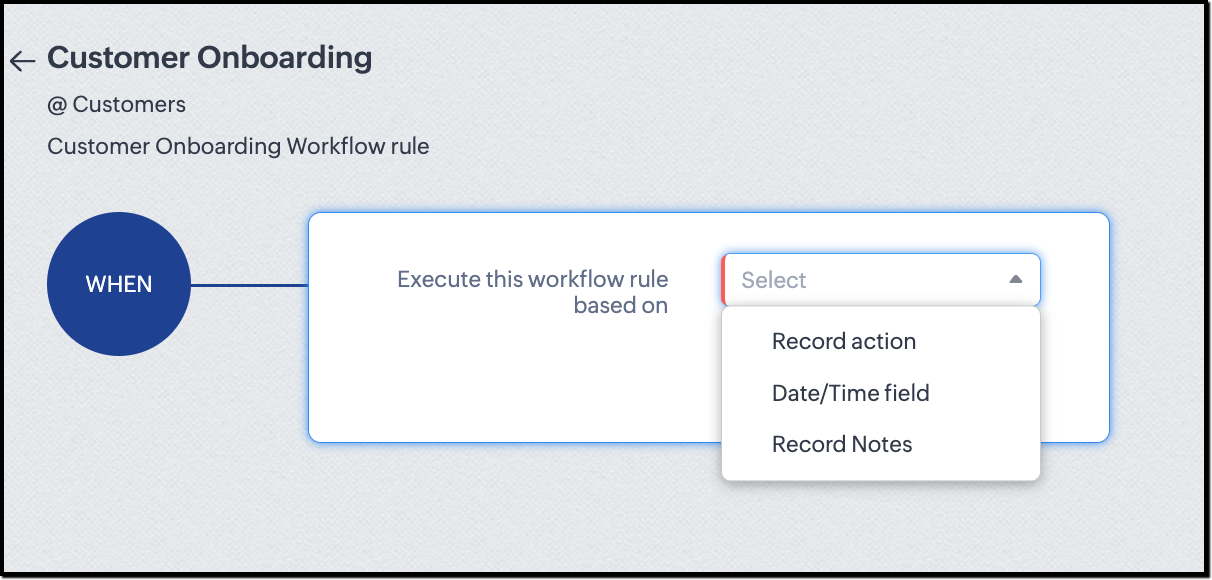Click the Customer Onboarding Workflow rule description
Screen dimensions: 1212x580
(238, 146)
